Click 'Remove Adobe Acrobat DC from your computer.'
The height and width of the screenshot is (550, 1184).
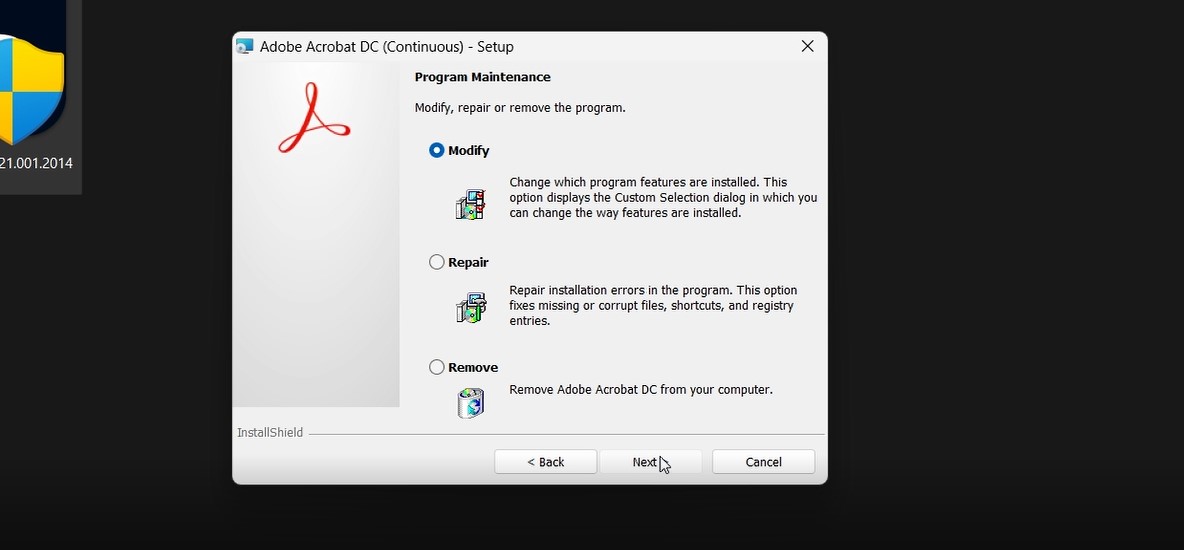(x=641, y=390)
